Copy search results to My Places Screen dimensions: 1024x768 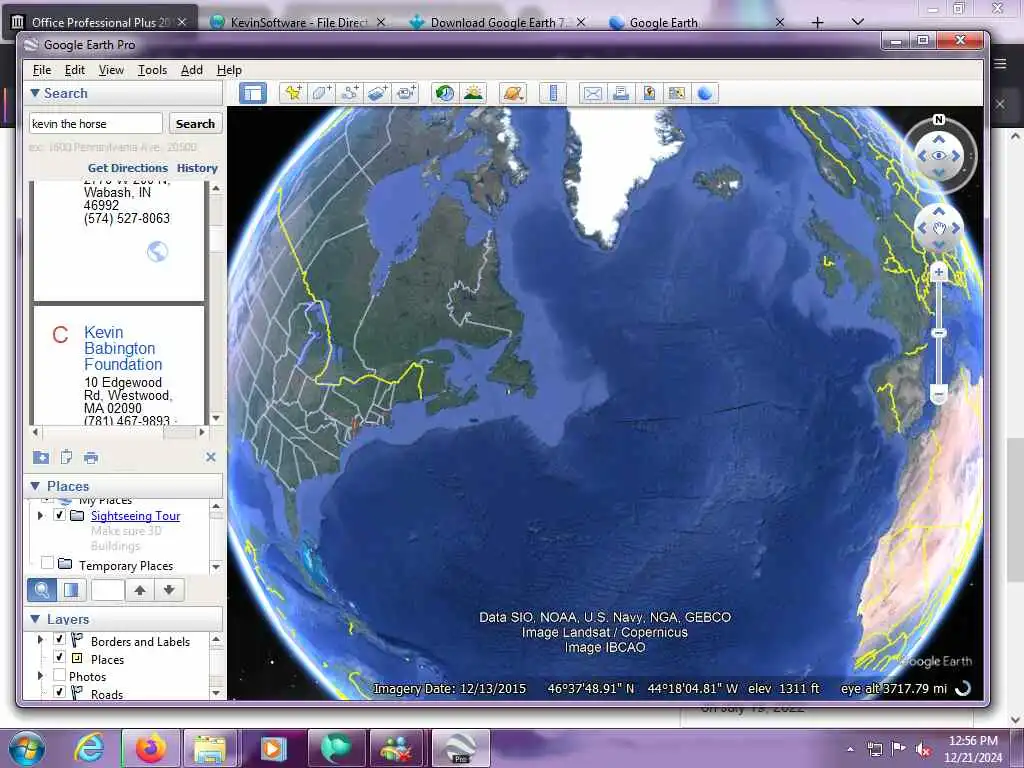tap(41, 457)
